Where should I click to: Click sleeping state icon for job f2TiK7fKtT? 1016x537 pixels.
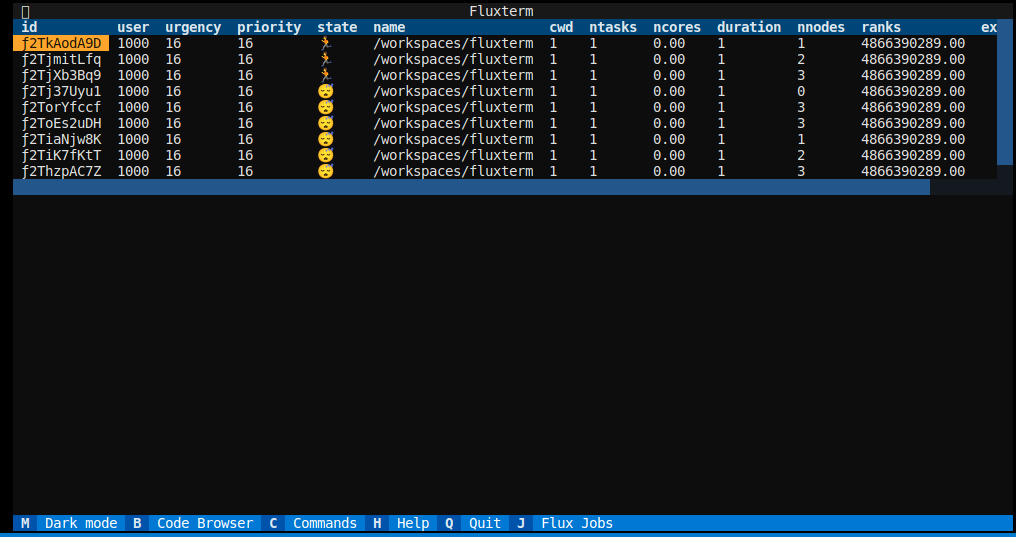click(325, 155)
